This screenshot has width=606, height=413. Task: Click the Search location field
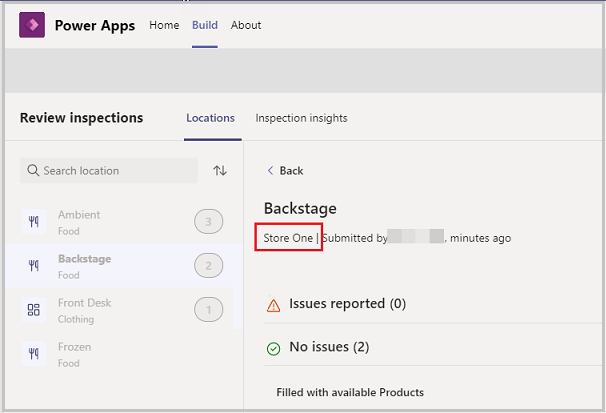click(109, 170)
